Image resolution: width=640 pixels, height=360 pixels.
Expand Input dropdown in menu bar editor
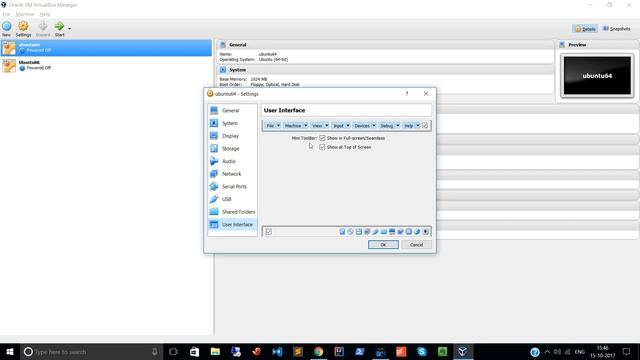tap(348, 126)
